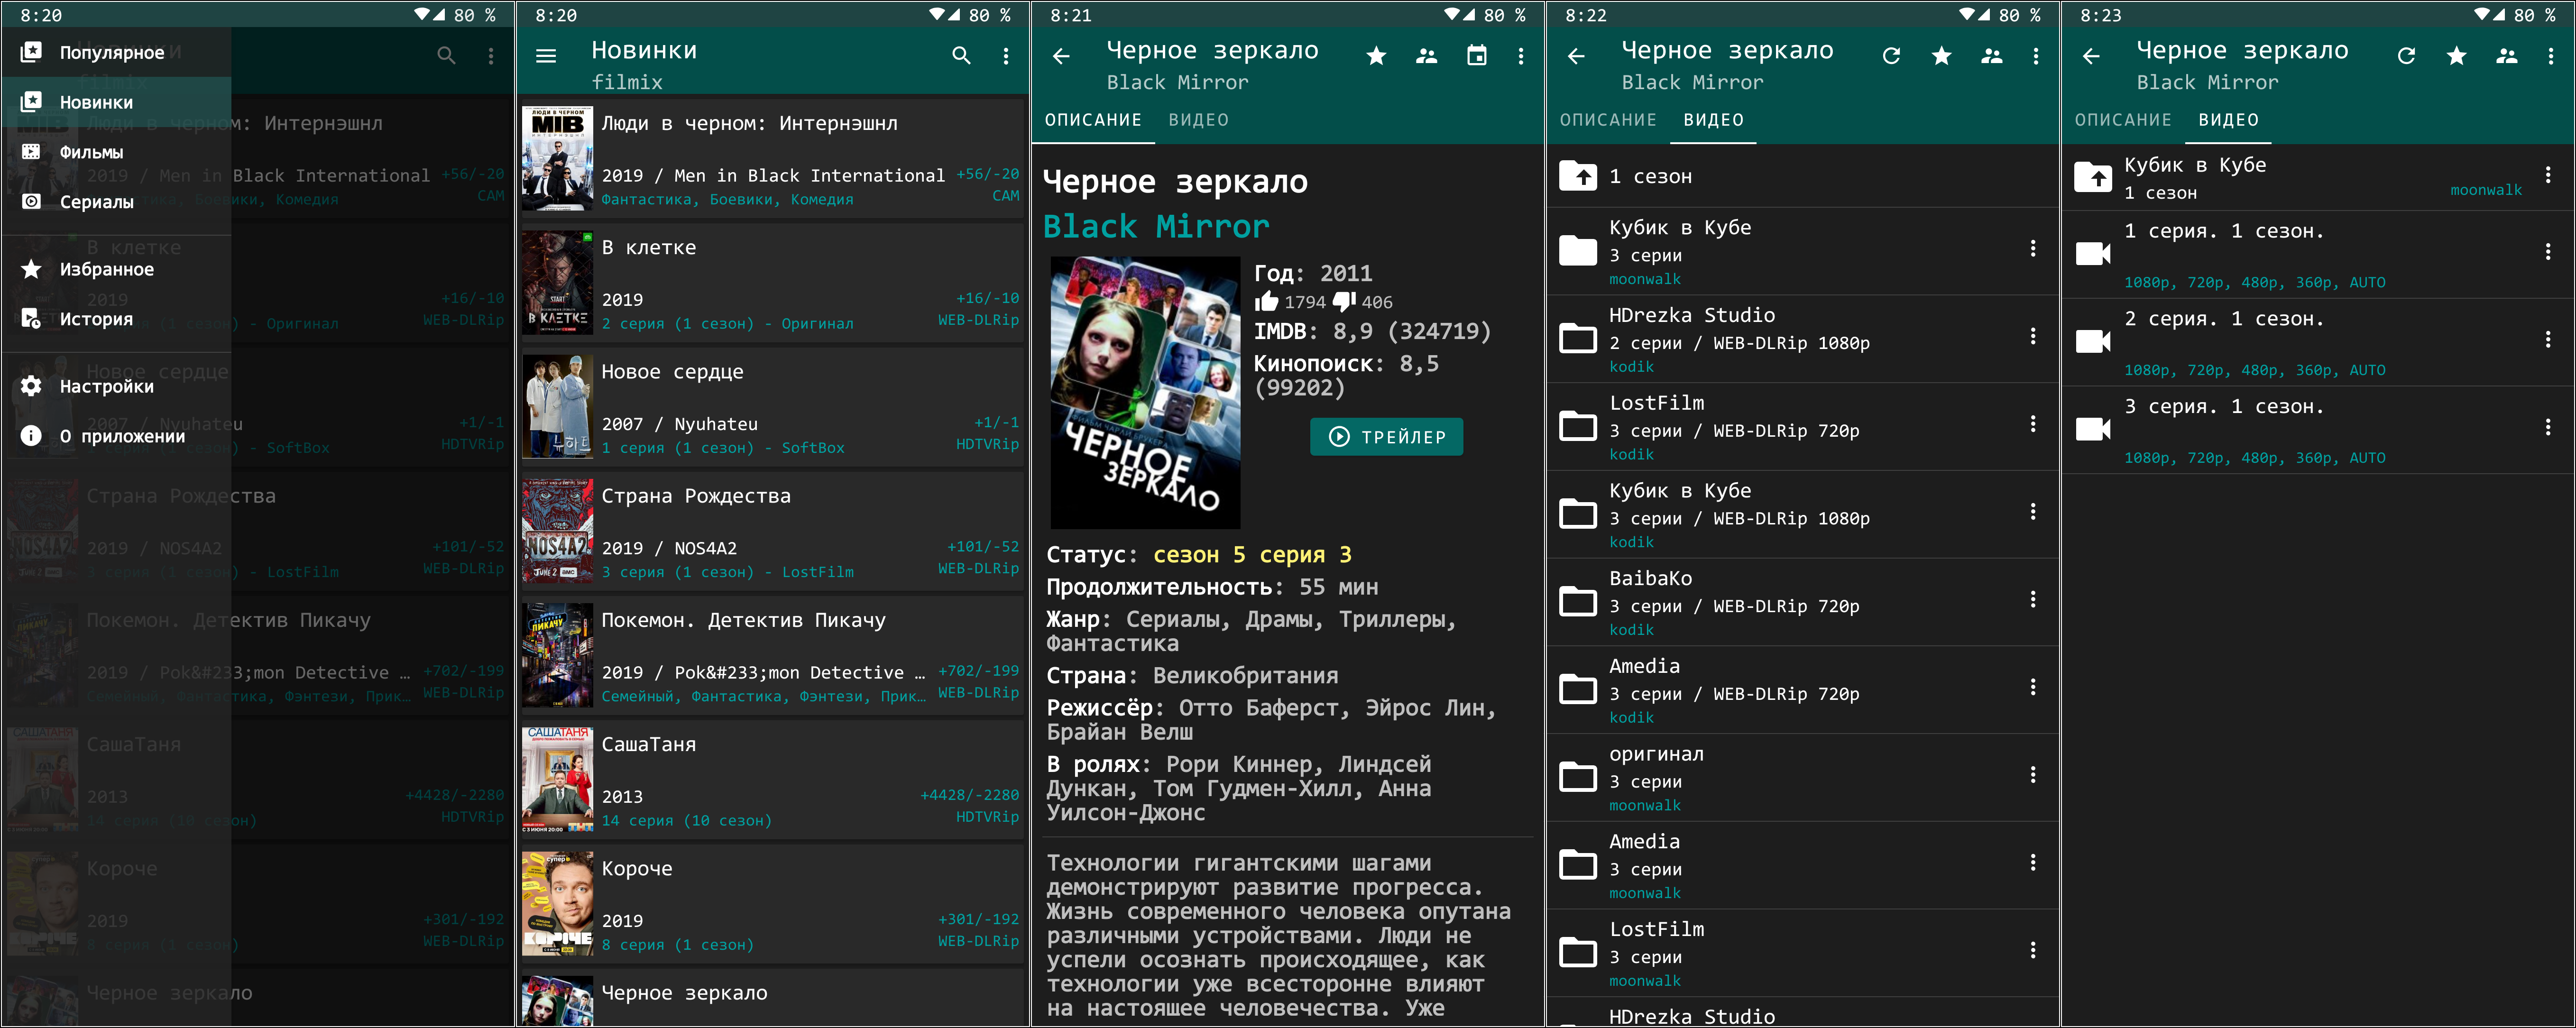The height and width of the screenshot is (1028, 2576).
Task: Tap the gear icon next to Настройки
Action: [31, 386]
